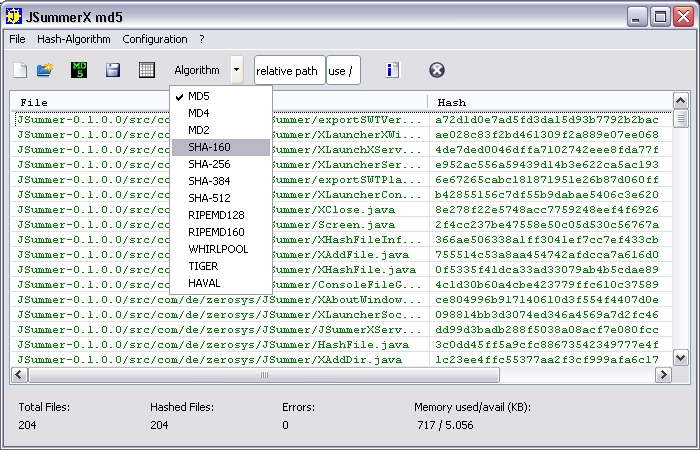
Task: Click the new document icon
Action: 20,70
